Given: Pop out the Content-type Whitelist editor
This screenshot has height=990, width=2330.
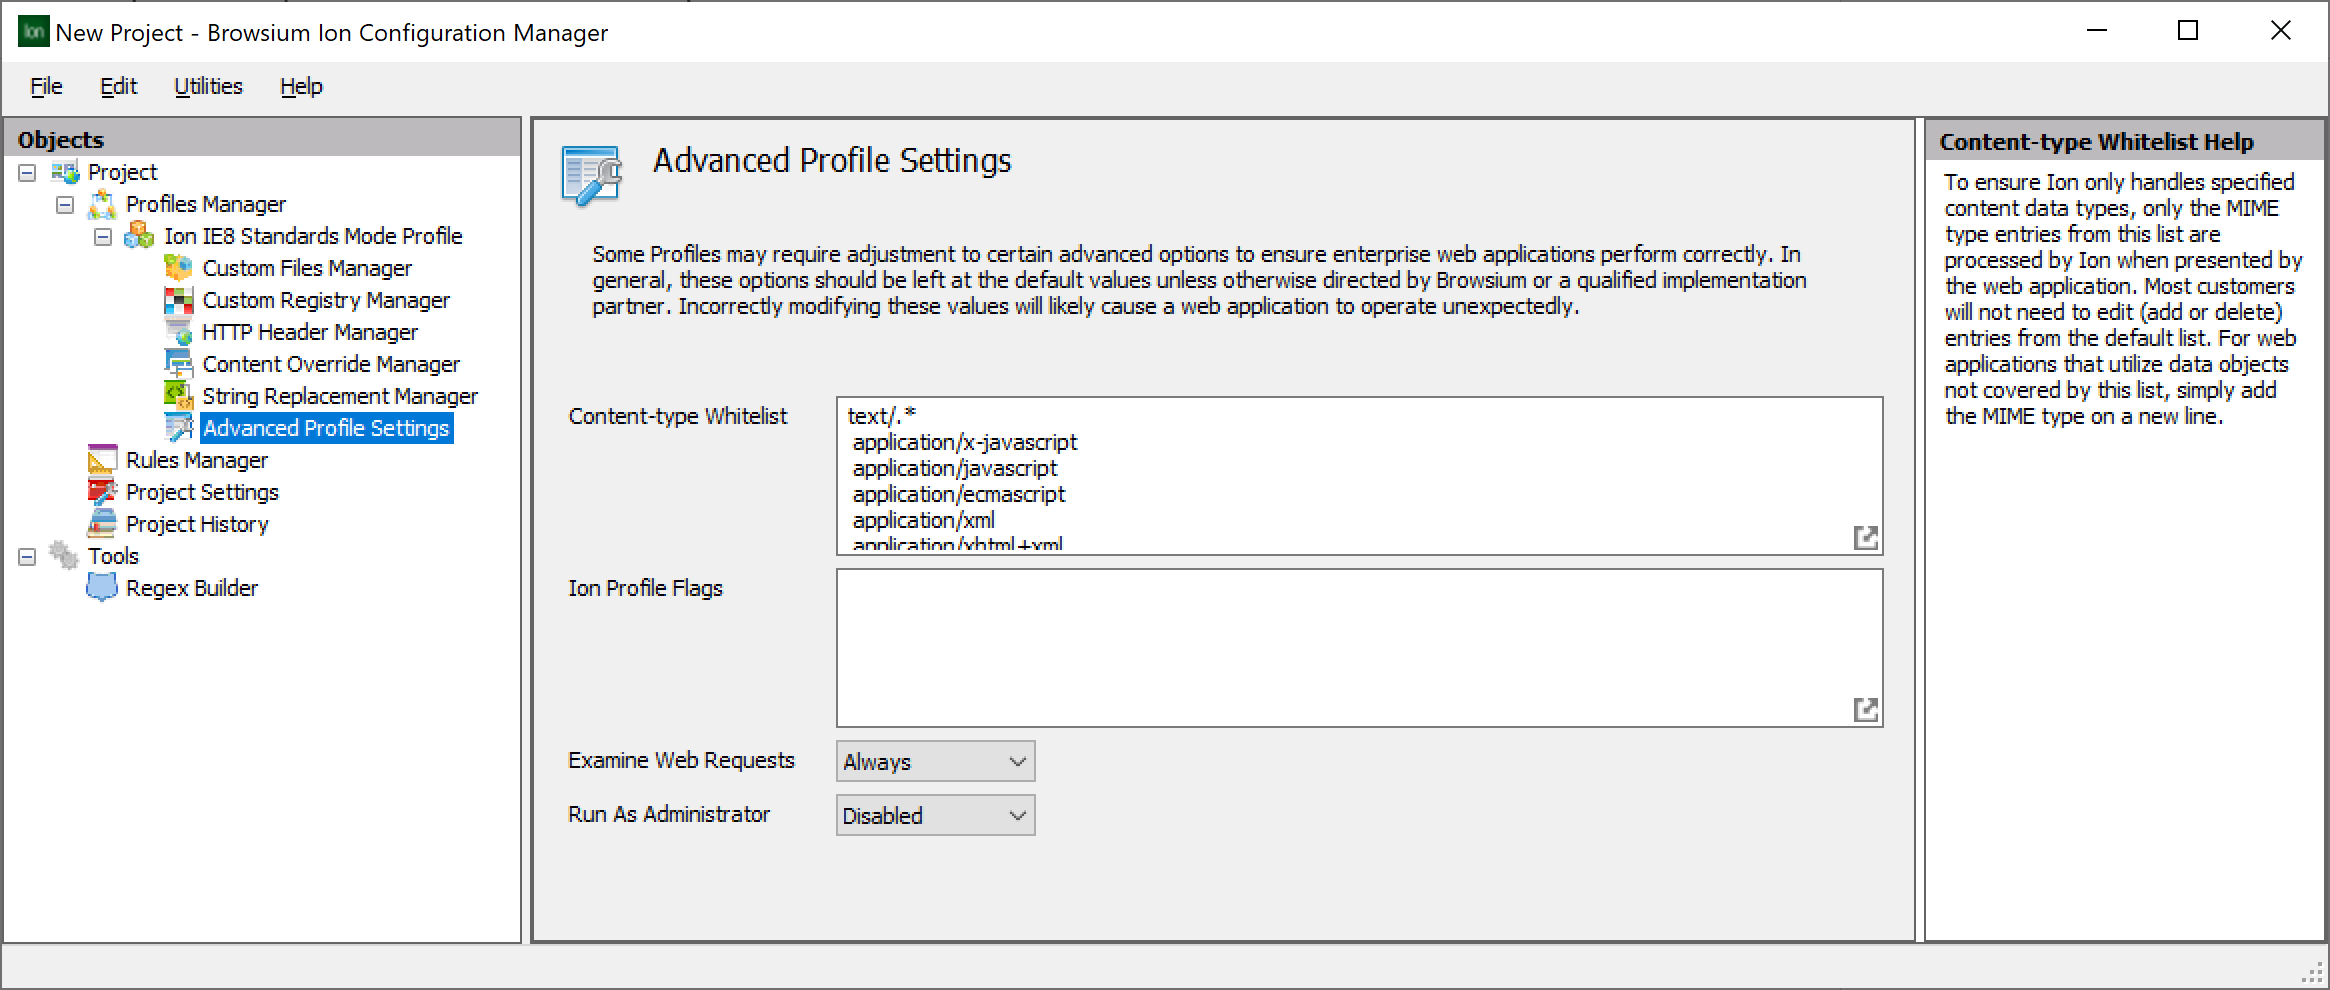Looking at the screenshot, I should point(1866,537).
